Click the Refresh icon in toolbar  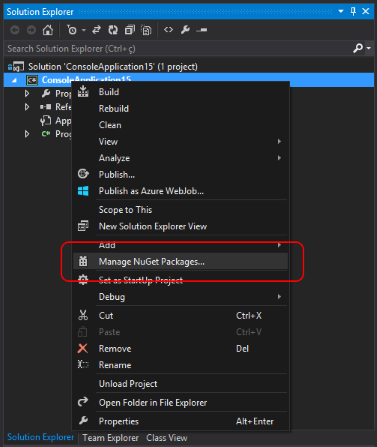pyautogui.click(x=113, y=30)
